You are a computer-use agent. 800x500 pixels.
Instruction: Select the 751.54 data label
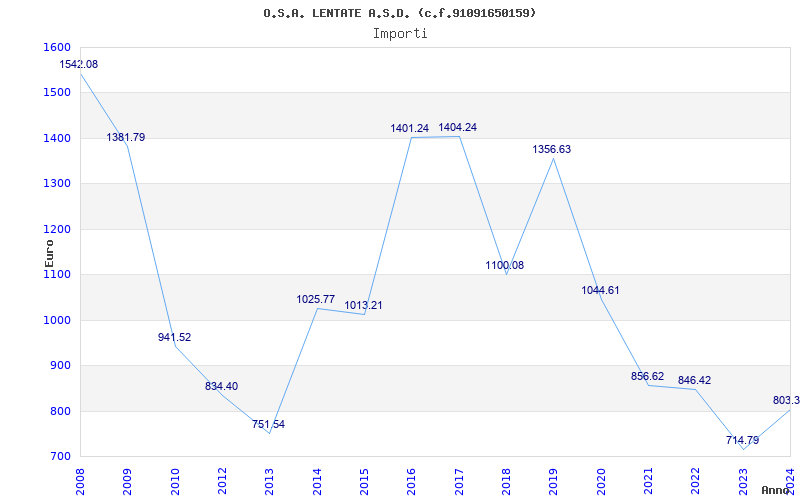pos(268,424)
